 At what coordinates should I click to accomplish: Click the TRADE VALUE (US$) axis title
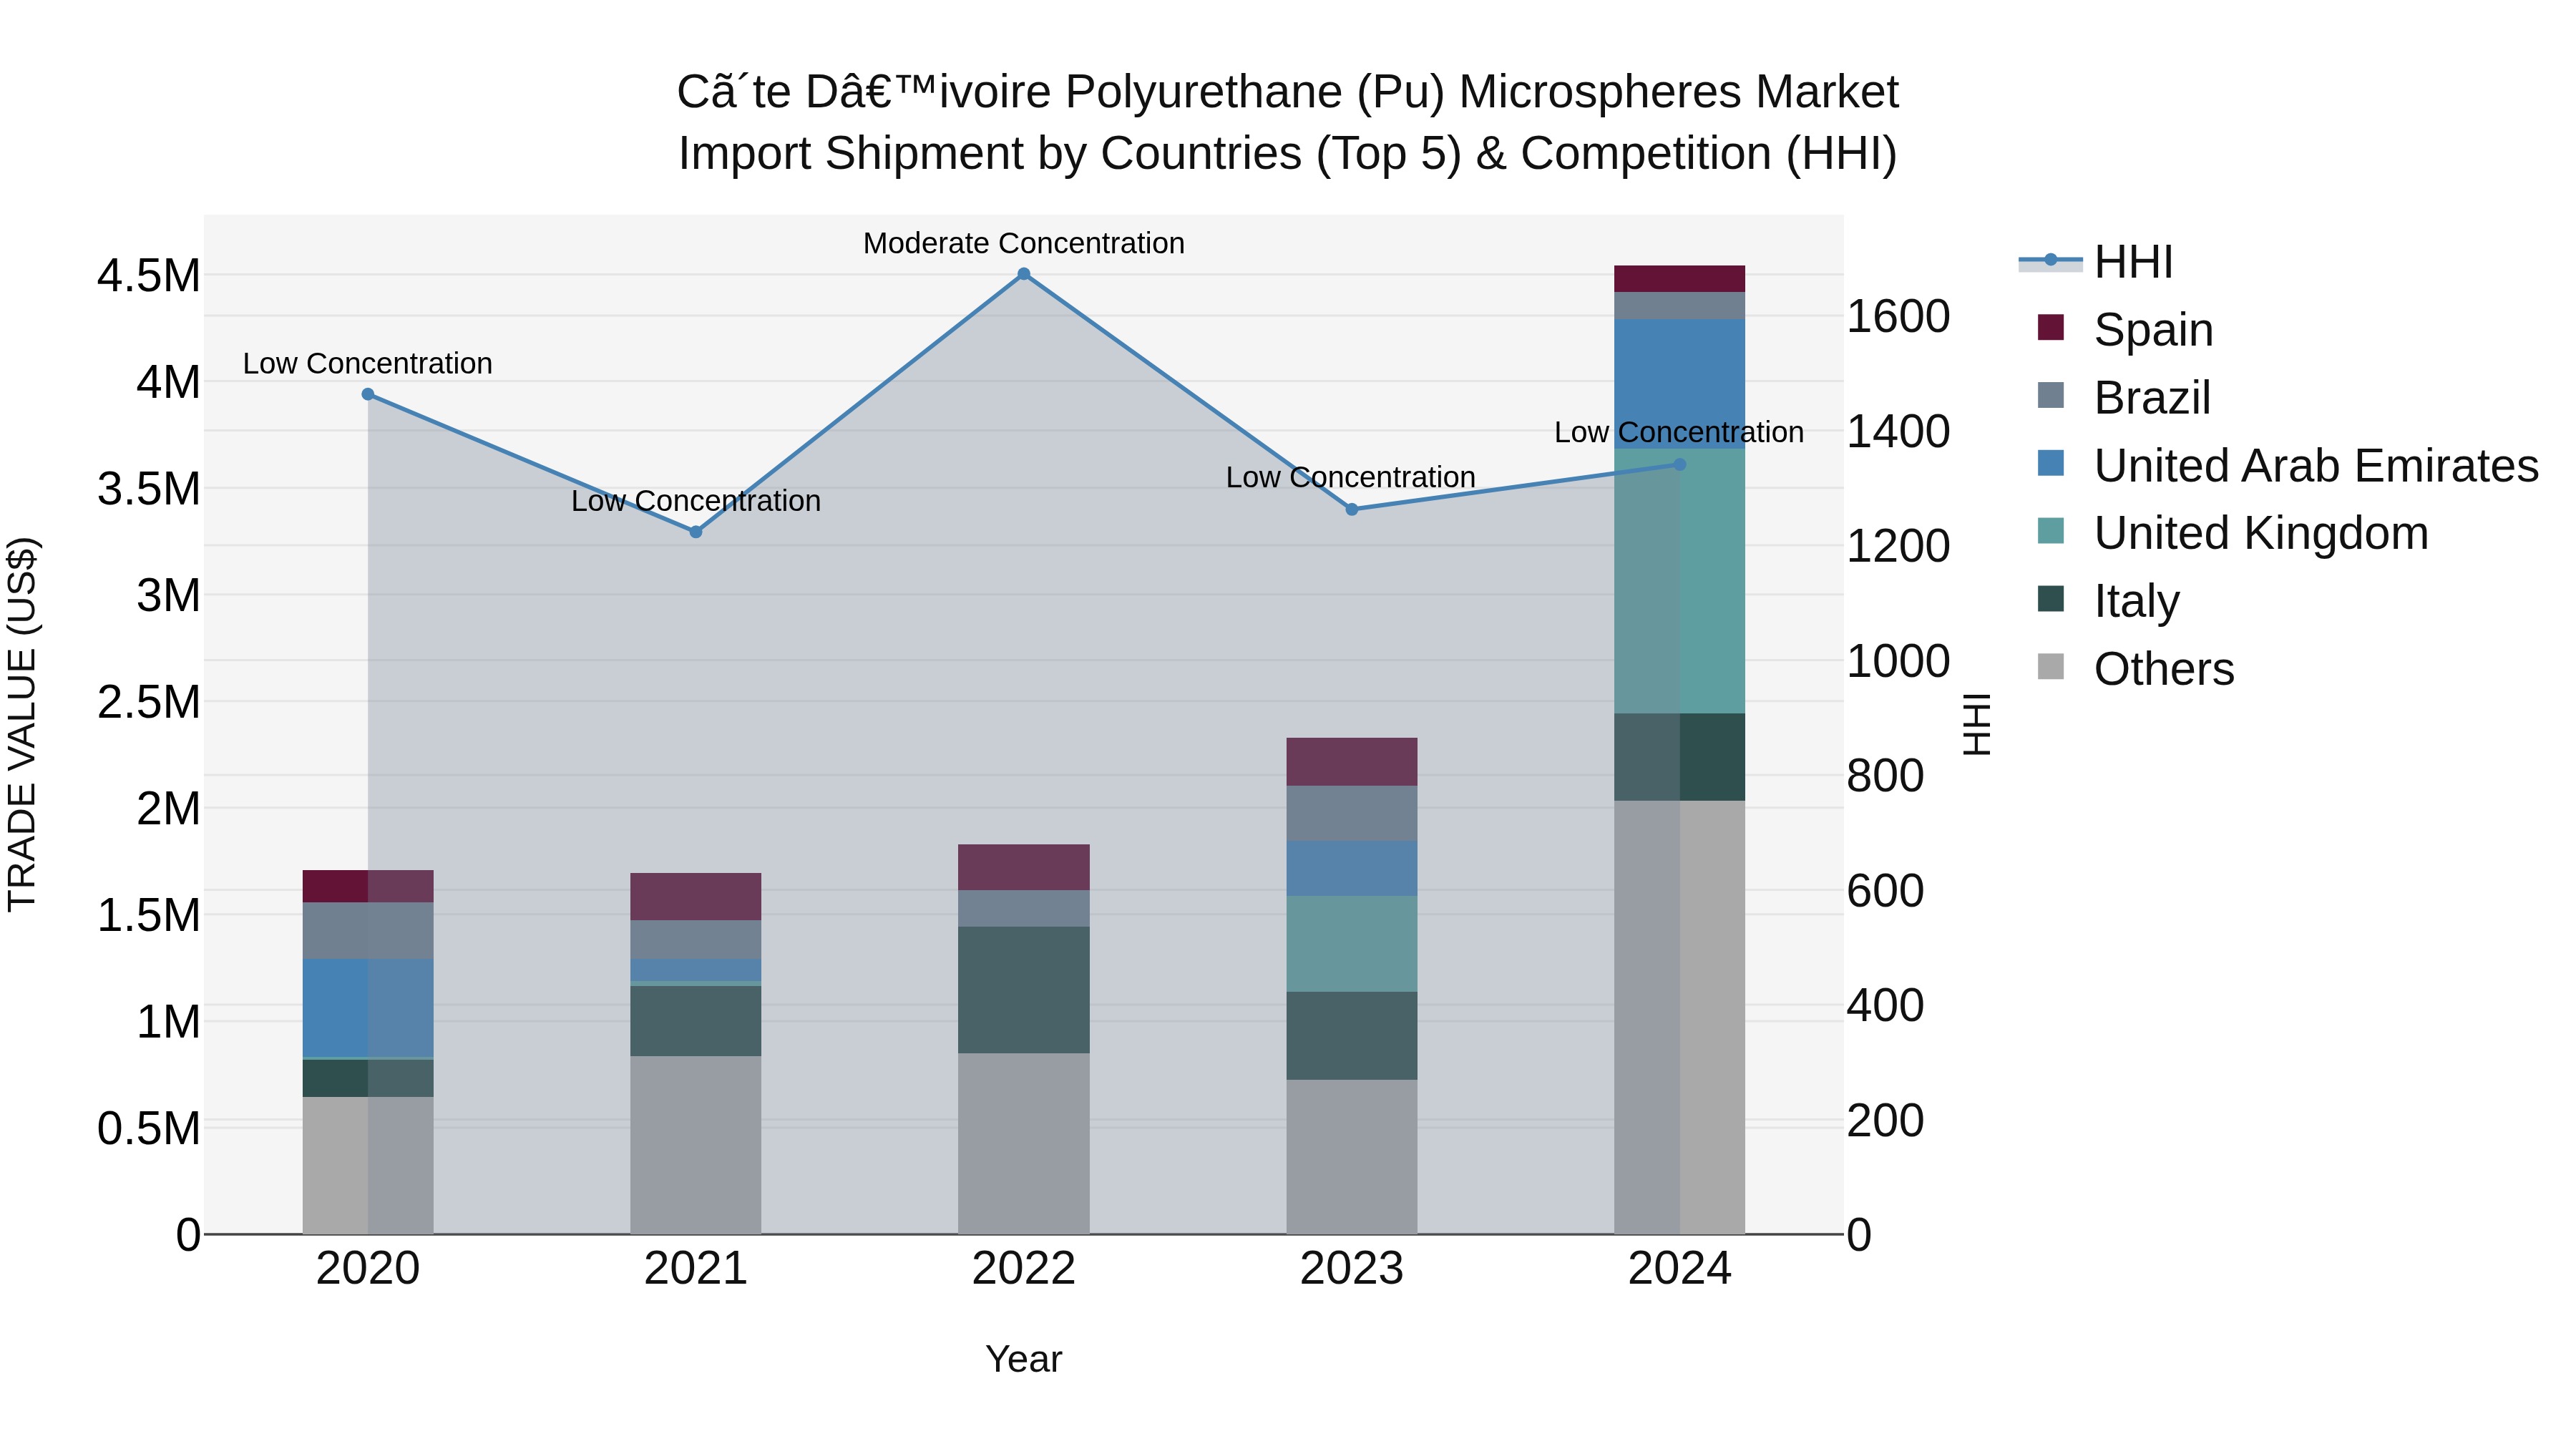tap(22, 724)
